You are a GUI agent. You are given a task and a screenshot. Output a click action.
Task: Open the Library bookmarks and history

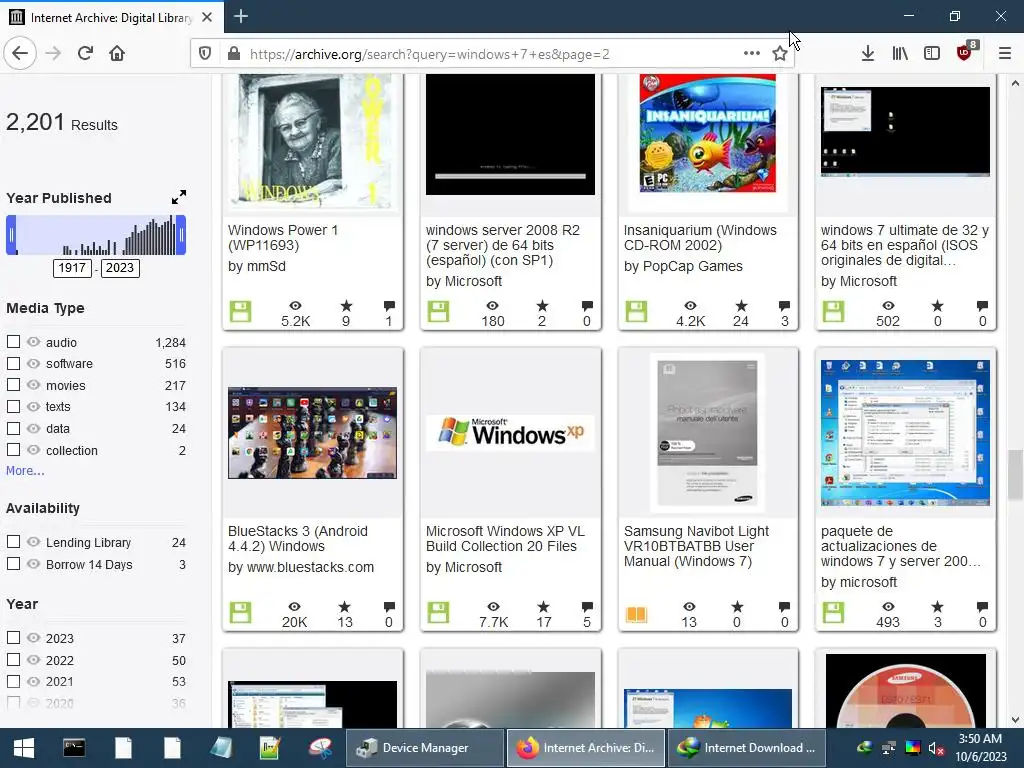tap(900, 54)
